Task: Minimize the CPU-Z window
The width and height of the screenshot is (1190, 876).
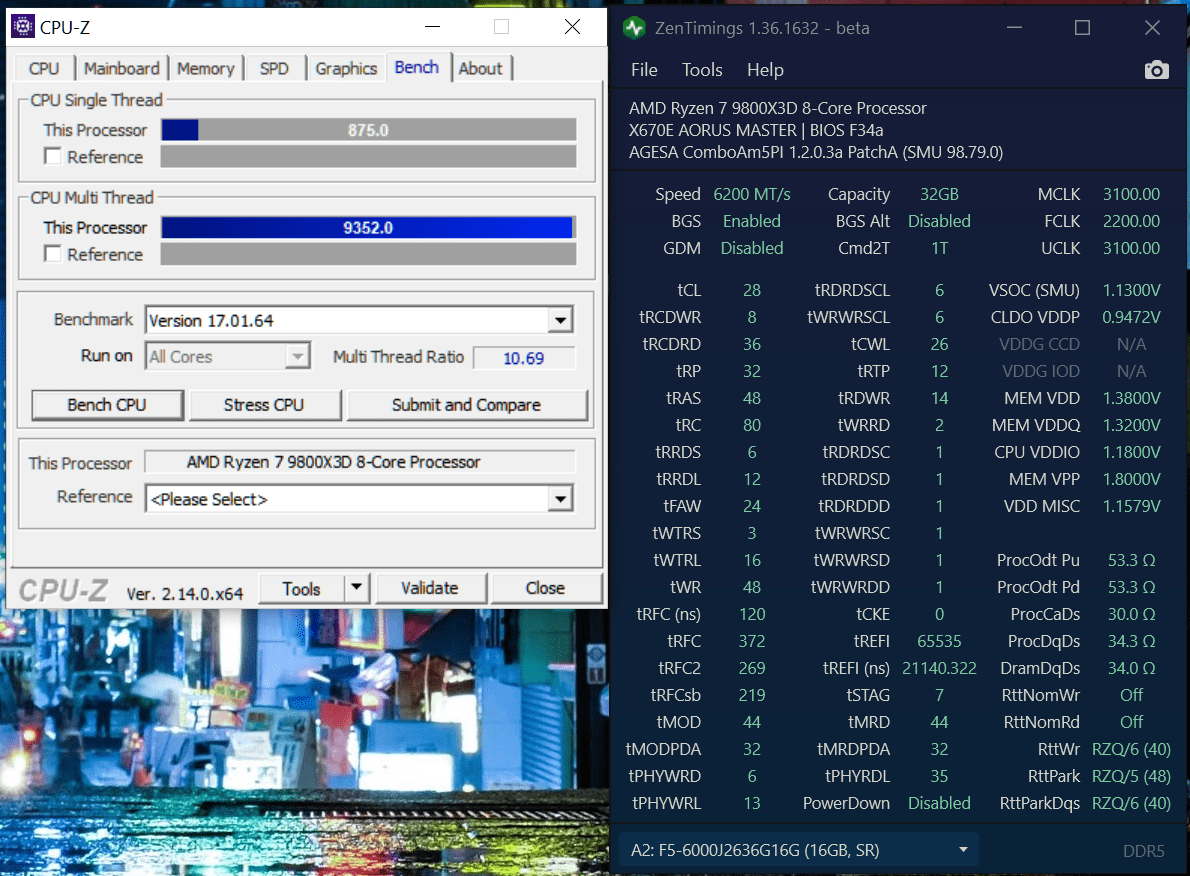Action: point(430,27)
